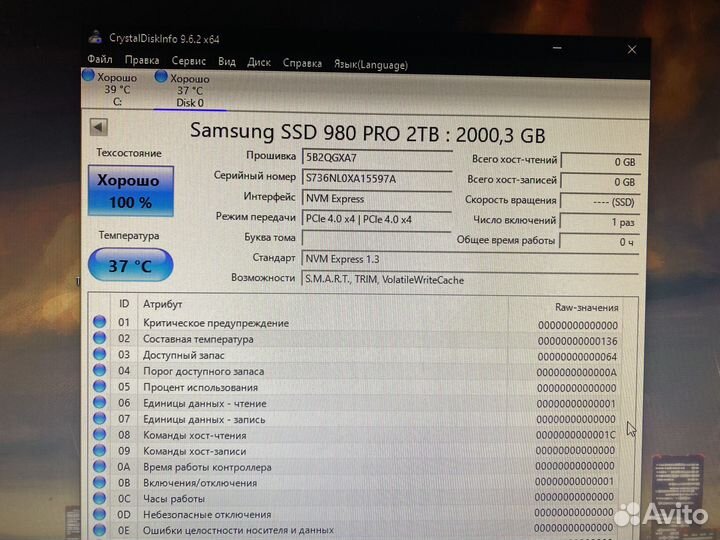The height and width of the screenshot is (540, 720).
Task: Select the Время работы контроллера attribute text
Action: (x=207, y=467)
